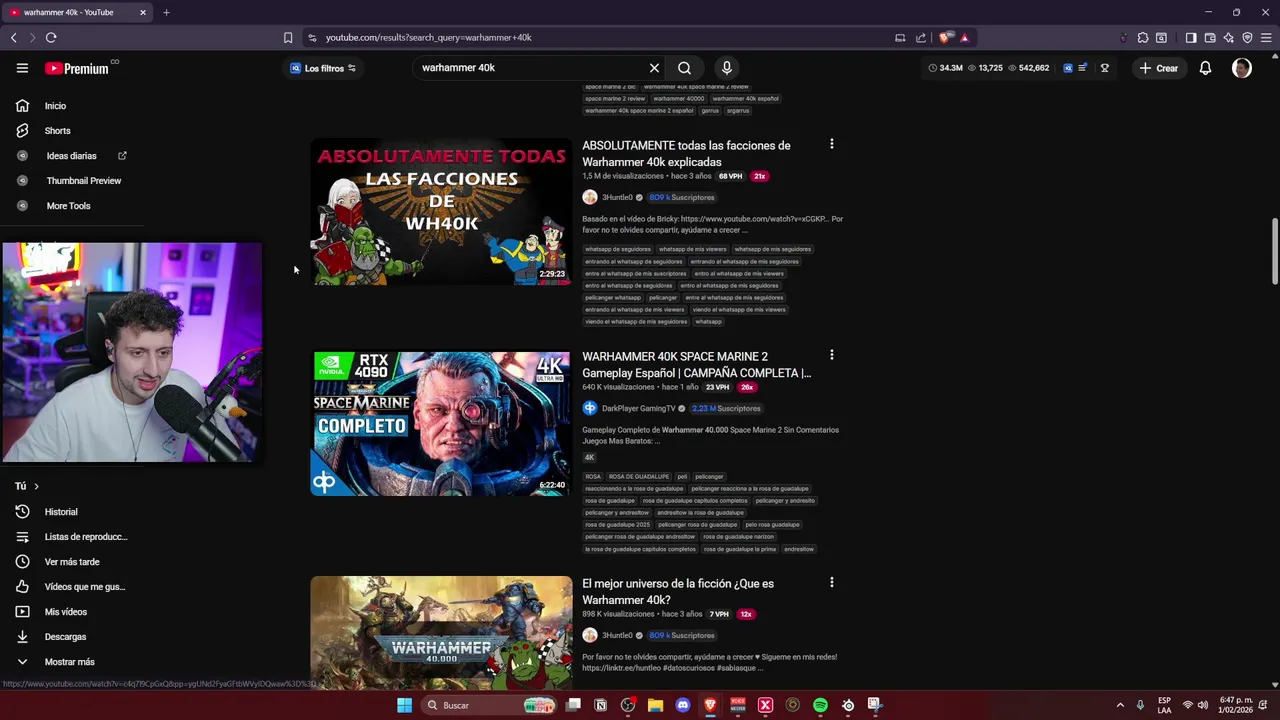Viewport: 1280px width, 720px height.
Task: Go back to the previous page
Action: 14,37
